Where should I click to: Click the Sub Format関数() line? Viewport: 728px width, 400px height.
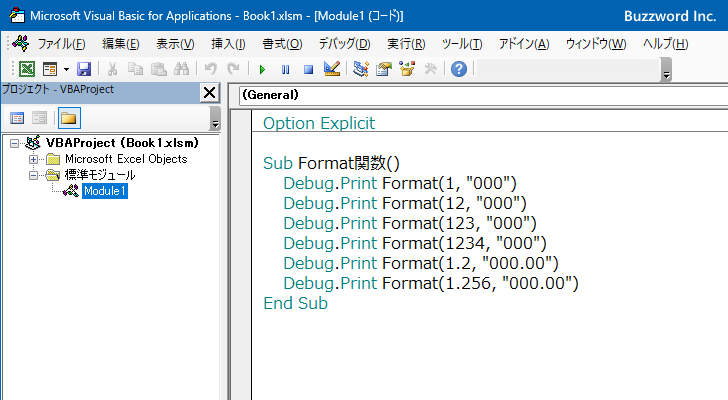[x=331, y=163]
